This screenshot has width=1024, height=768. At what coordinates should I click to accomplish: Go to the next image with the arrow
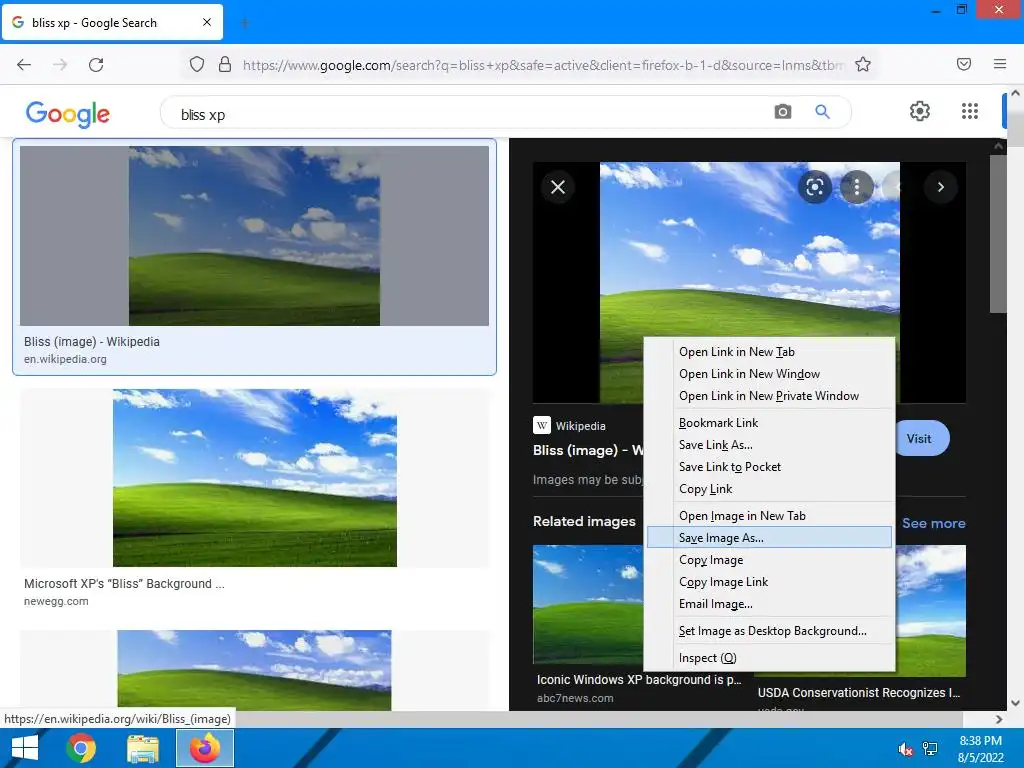click(940, 187)
